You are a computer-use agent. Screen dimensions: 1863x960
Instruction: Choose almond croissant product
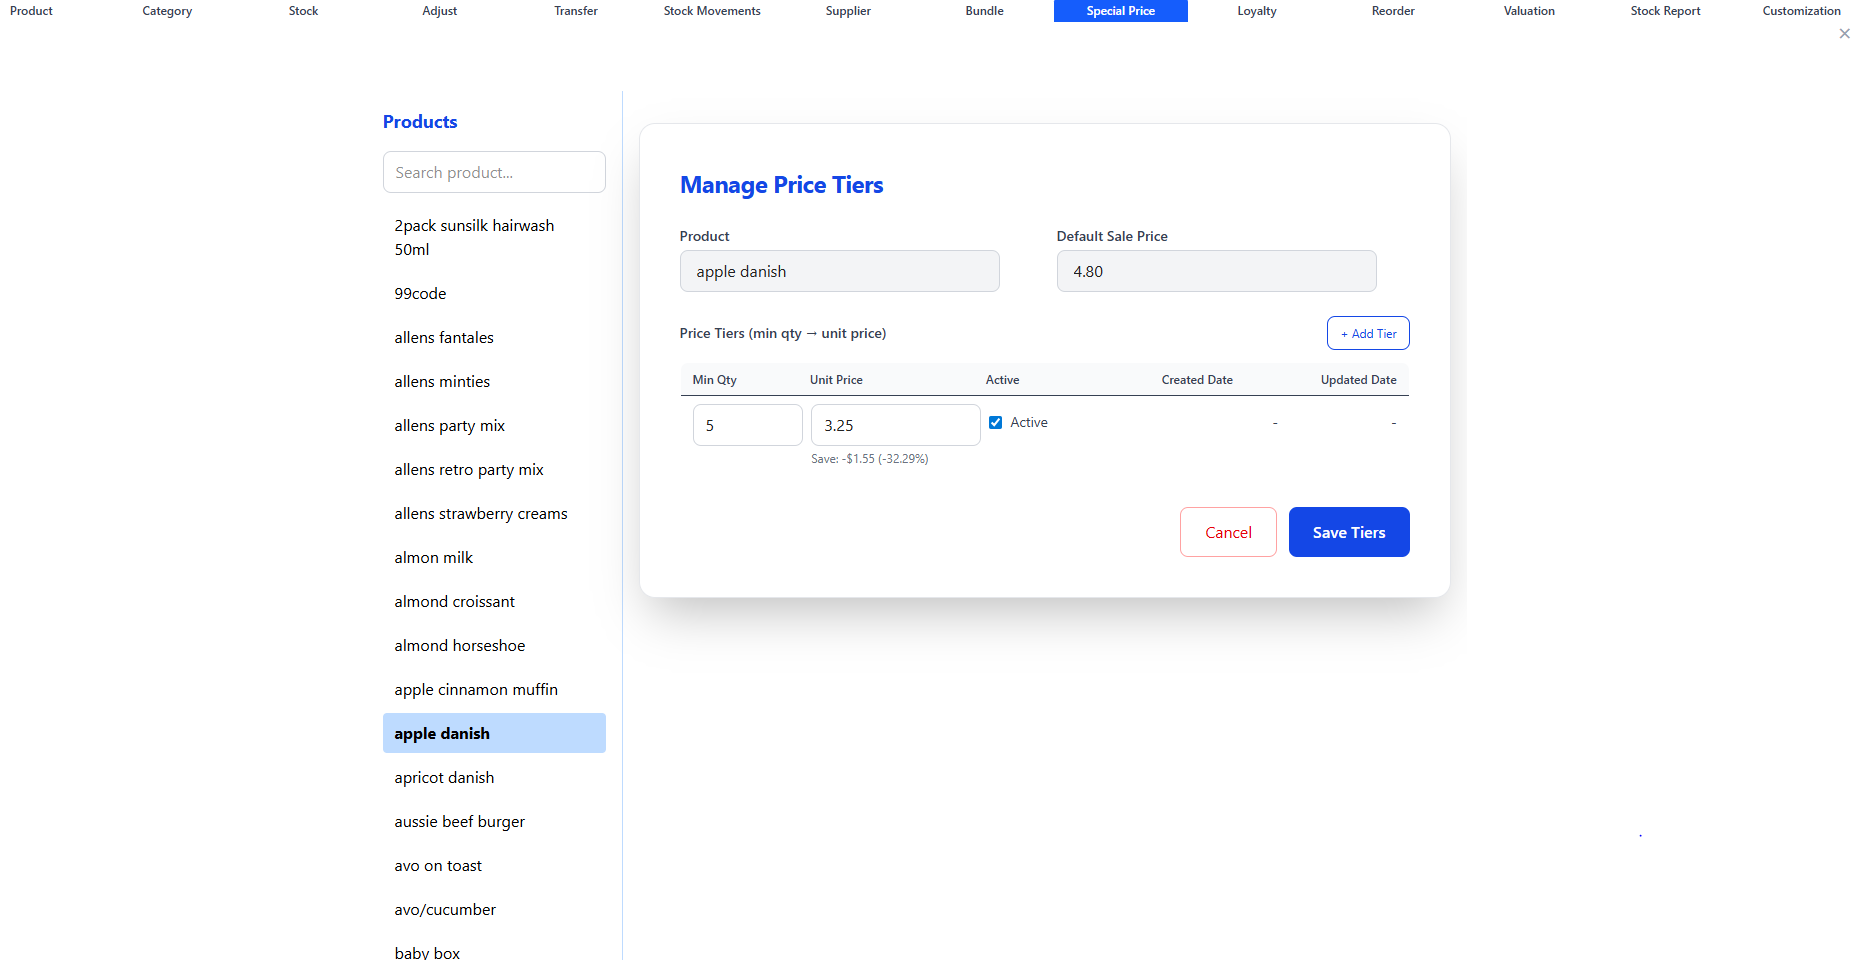[494, 601]
